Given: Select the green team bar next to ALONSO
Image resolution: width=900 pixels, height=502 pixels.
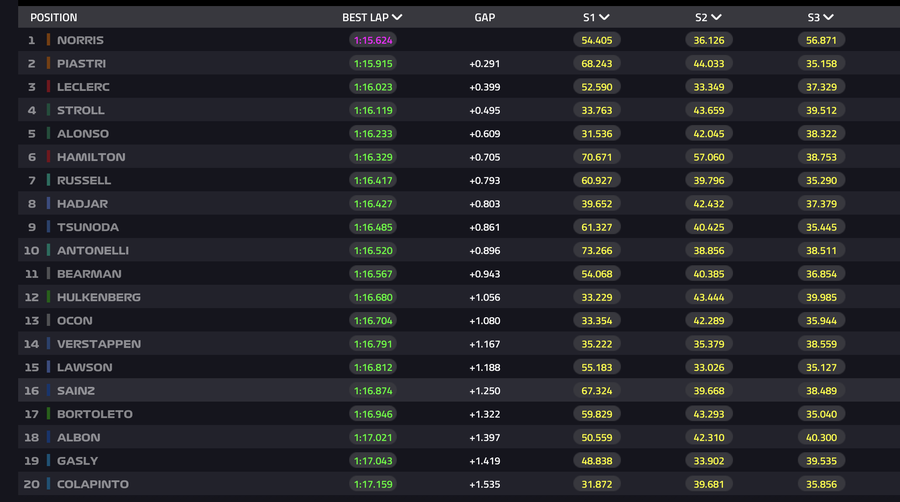Looking at the screenshot, I should click(x=48, y=134).
